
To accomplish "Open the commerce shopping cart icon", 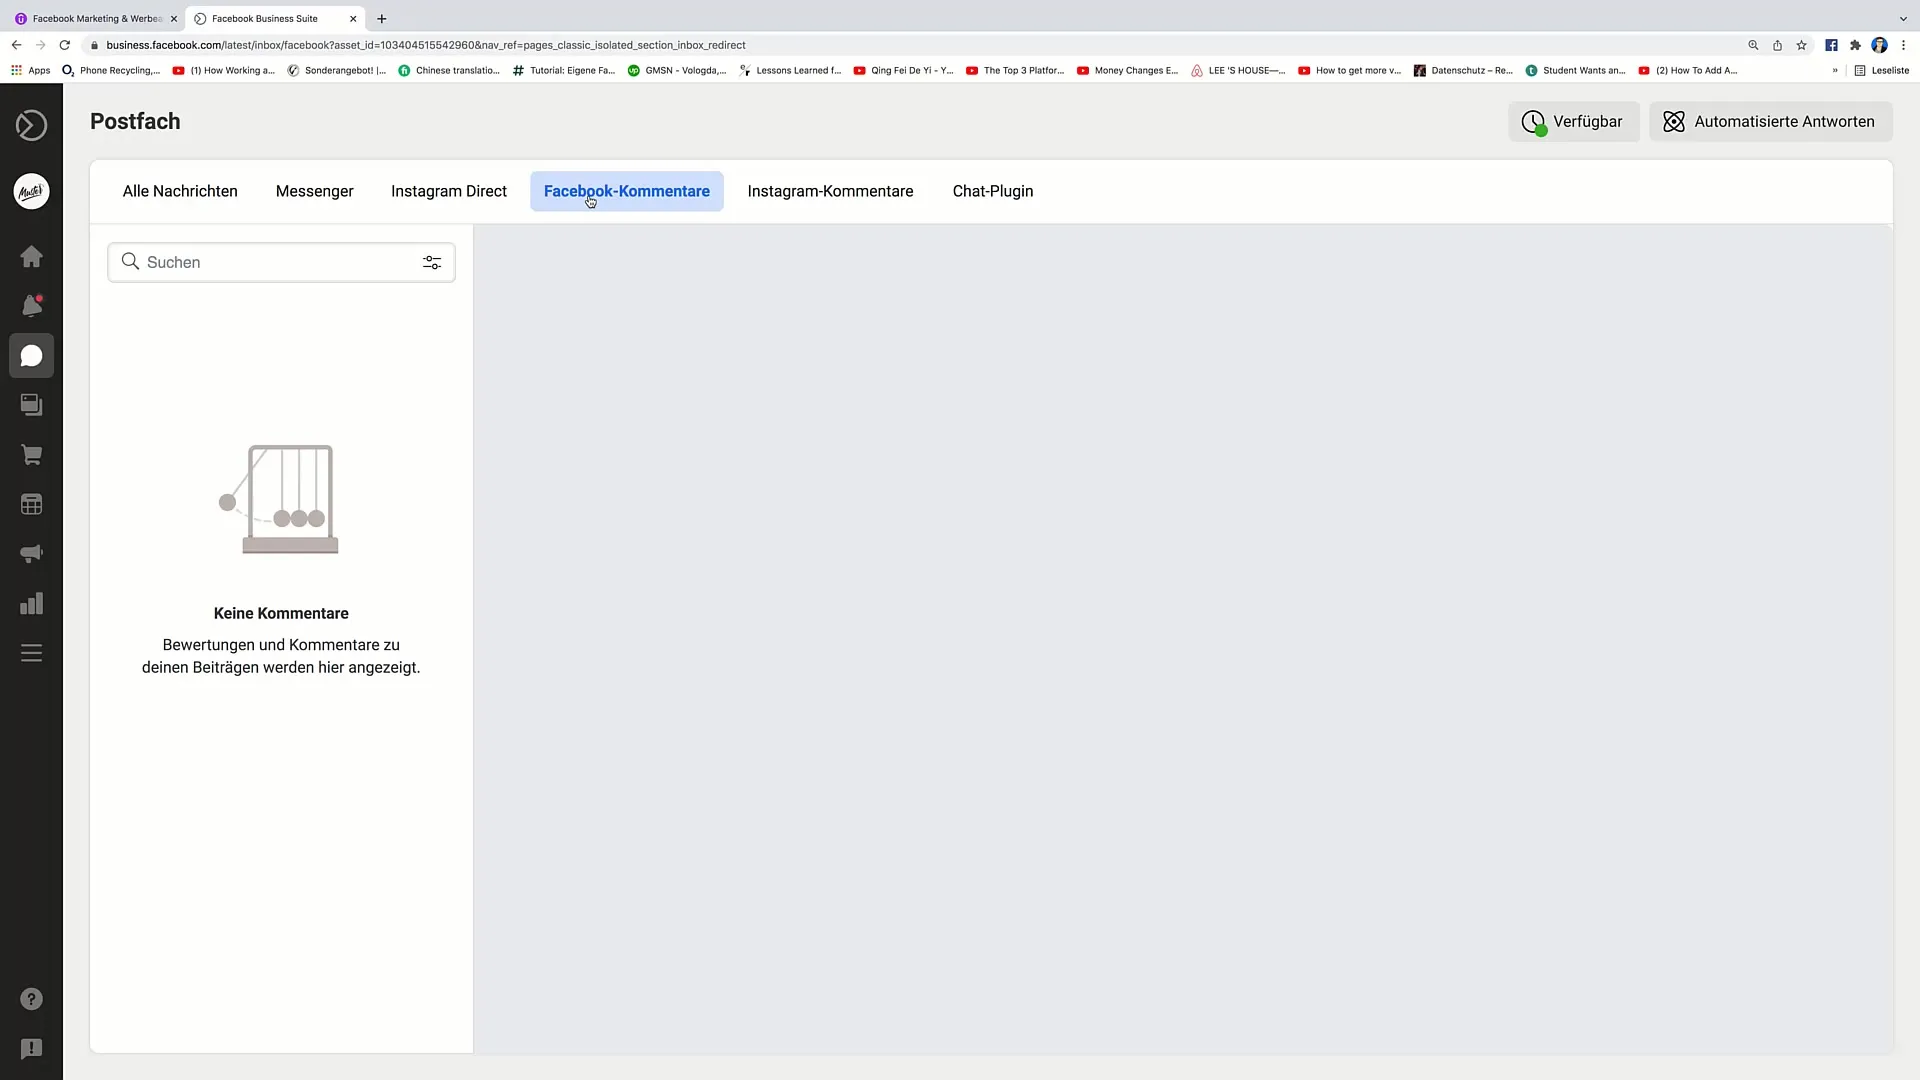I will pyautogui.click(x=31, y=455).
